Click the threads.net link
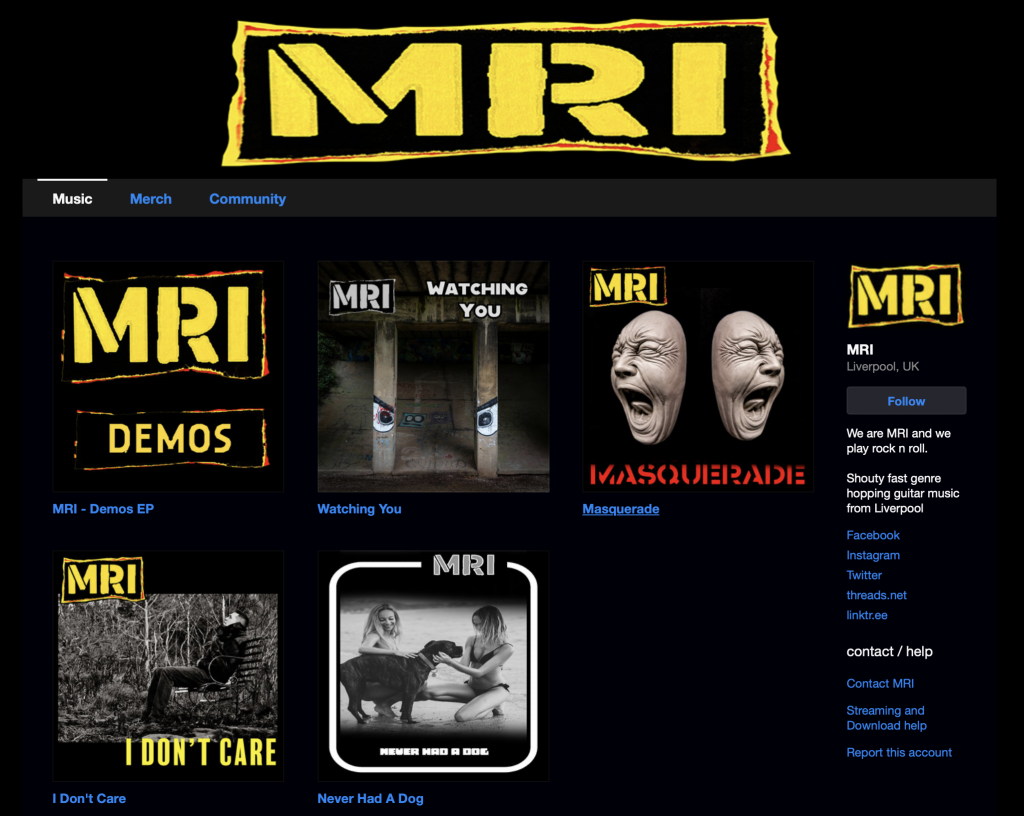The image size is (1024, 816). pos(877,595)
